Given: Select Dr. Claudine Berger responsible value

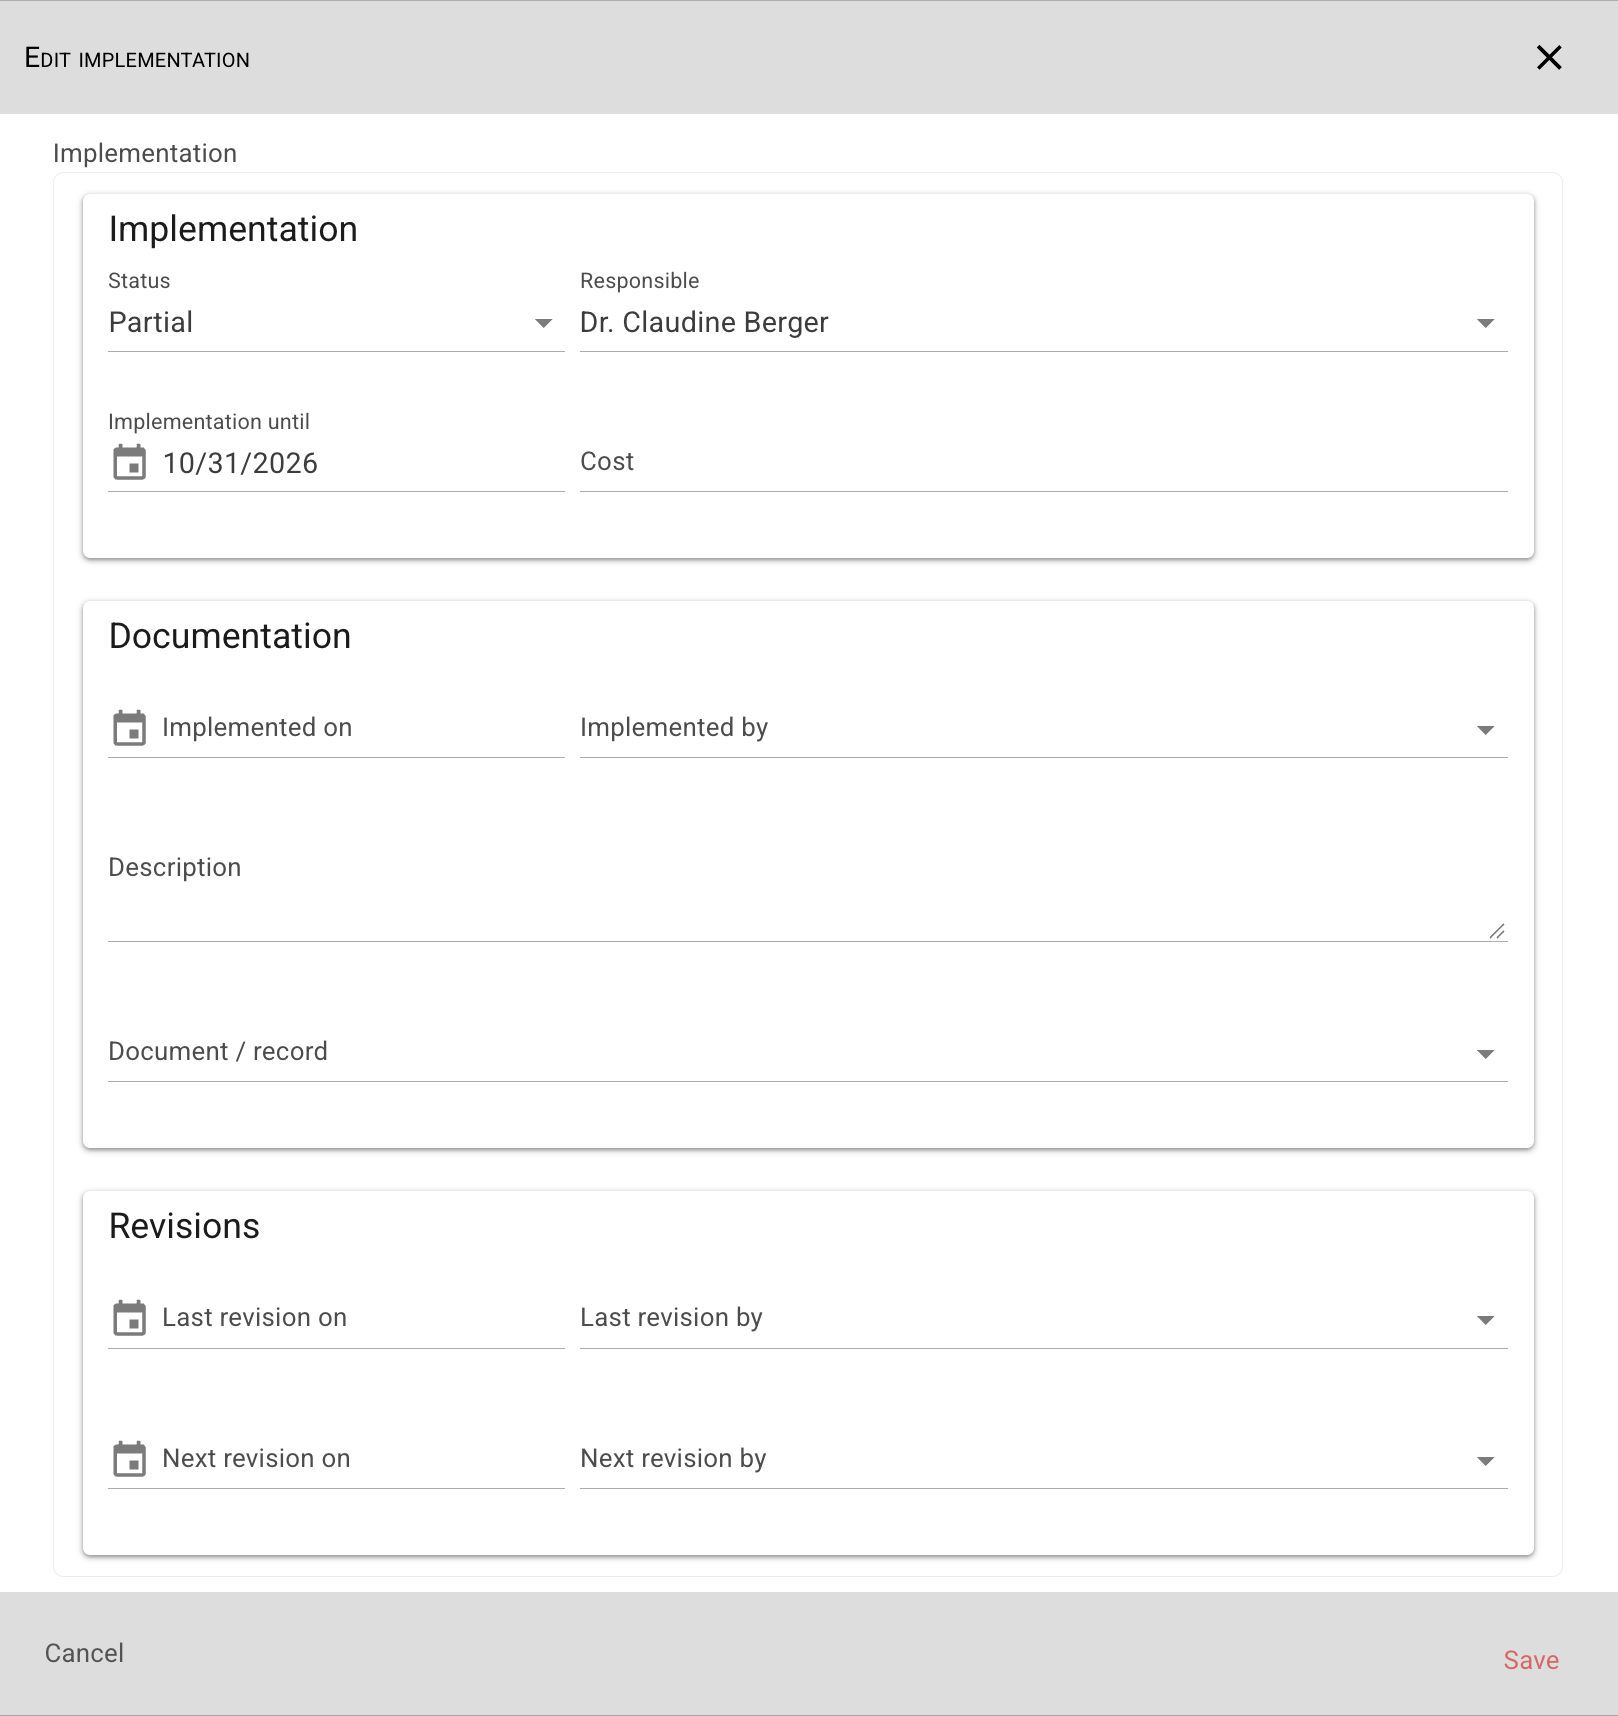Looking at the screenshot, I should pyautogui.click(x=704, y=323).
